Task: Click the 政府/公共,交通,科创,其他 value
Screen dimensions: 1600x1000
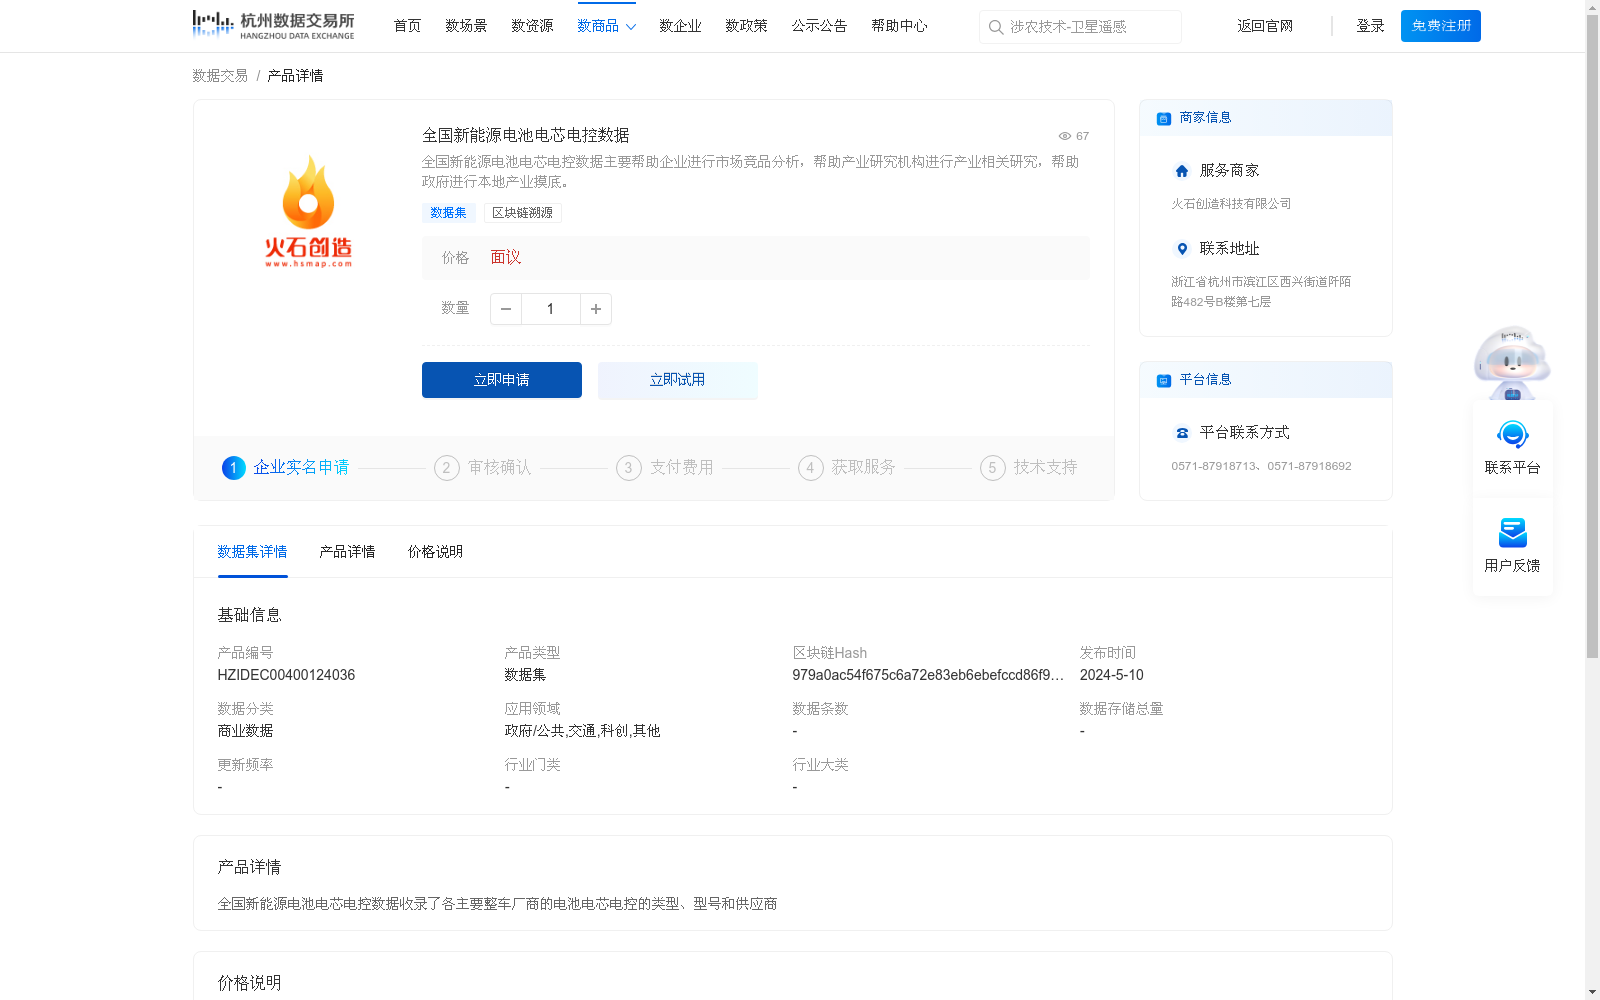Action: point(582,731)
